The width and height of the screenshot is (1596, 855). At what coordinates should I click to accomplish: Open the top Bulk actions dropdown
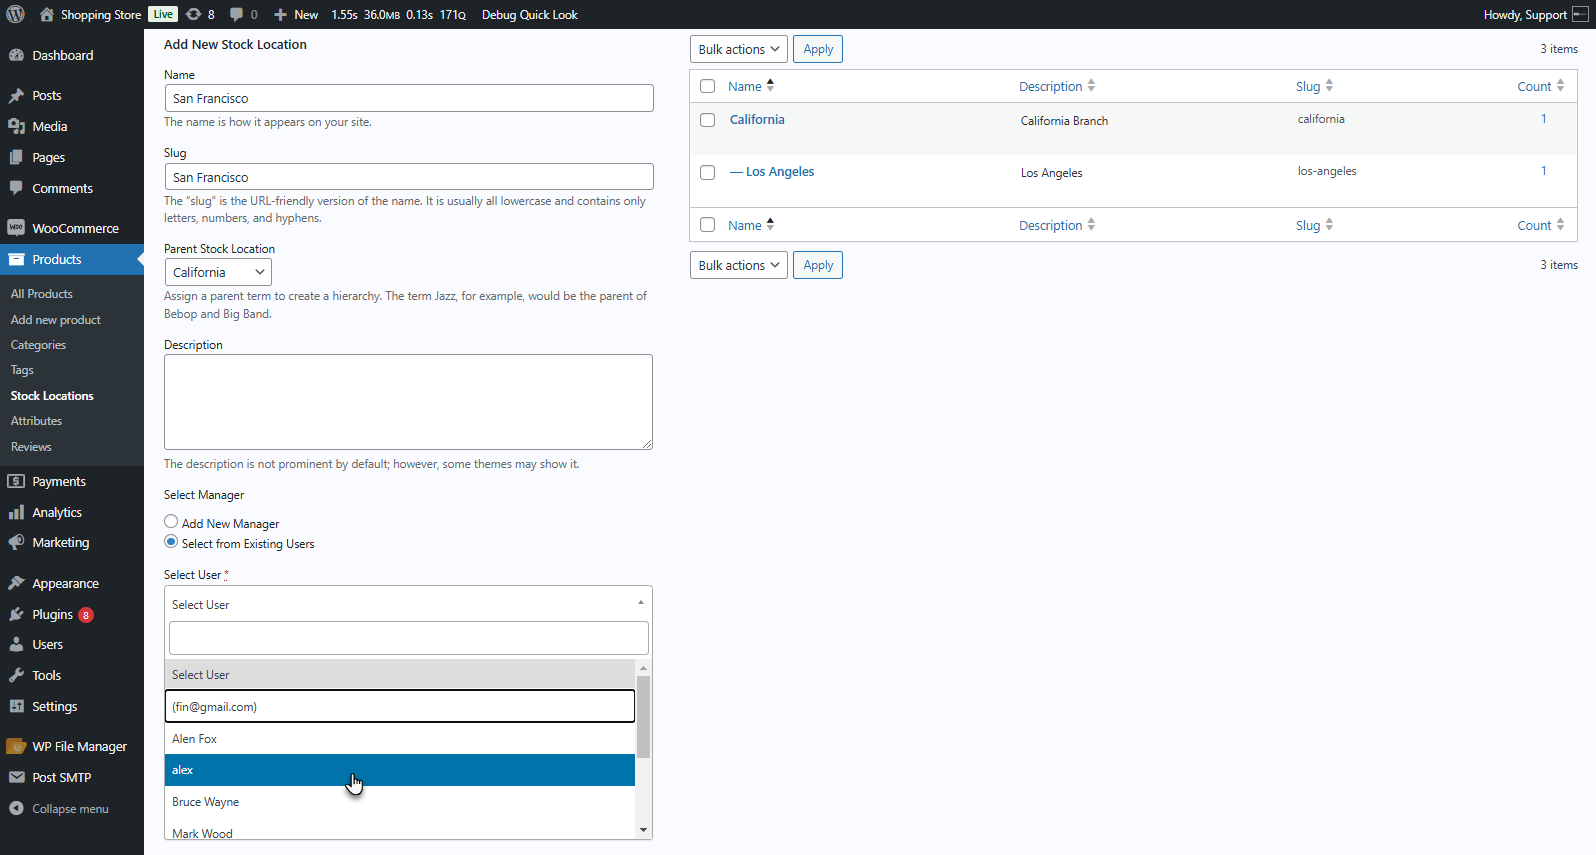(739, 49)
